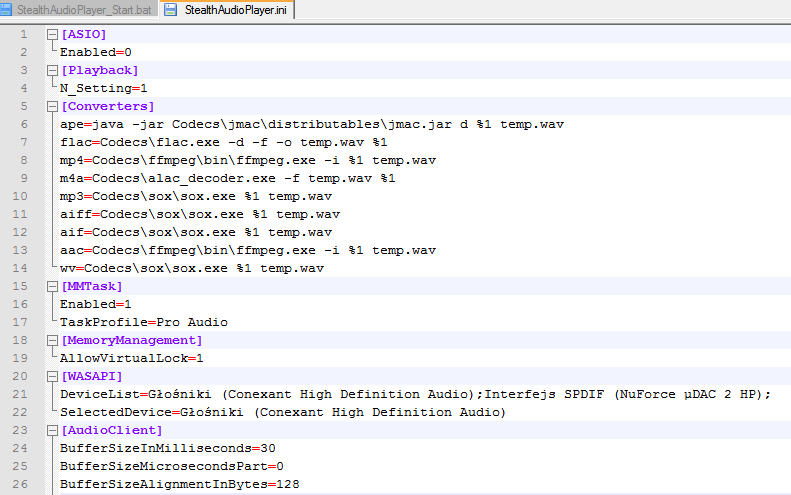Viewport: 791px width, 495px height.
Task: Click the [Converters] section header
Action: coord(107,106)
